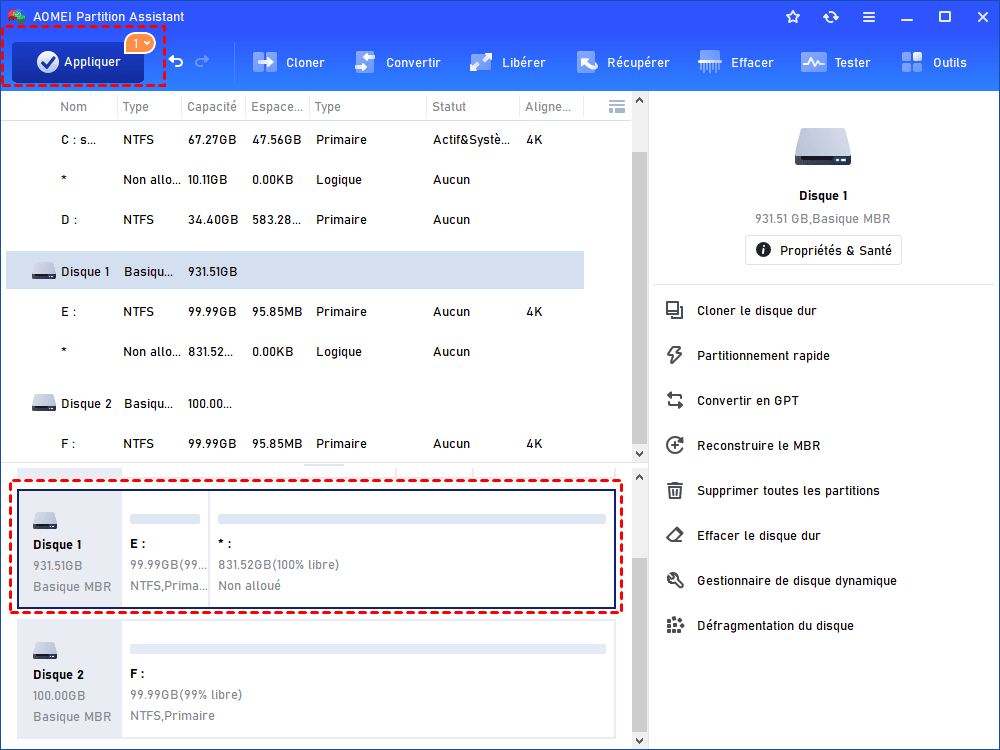Screen dimensions: 1000x750
Task: Open the Libérer menu
Action: 508,62
